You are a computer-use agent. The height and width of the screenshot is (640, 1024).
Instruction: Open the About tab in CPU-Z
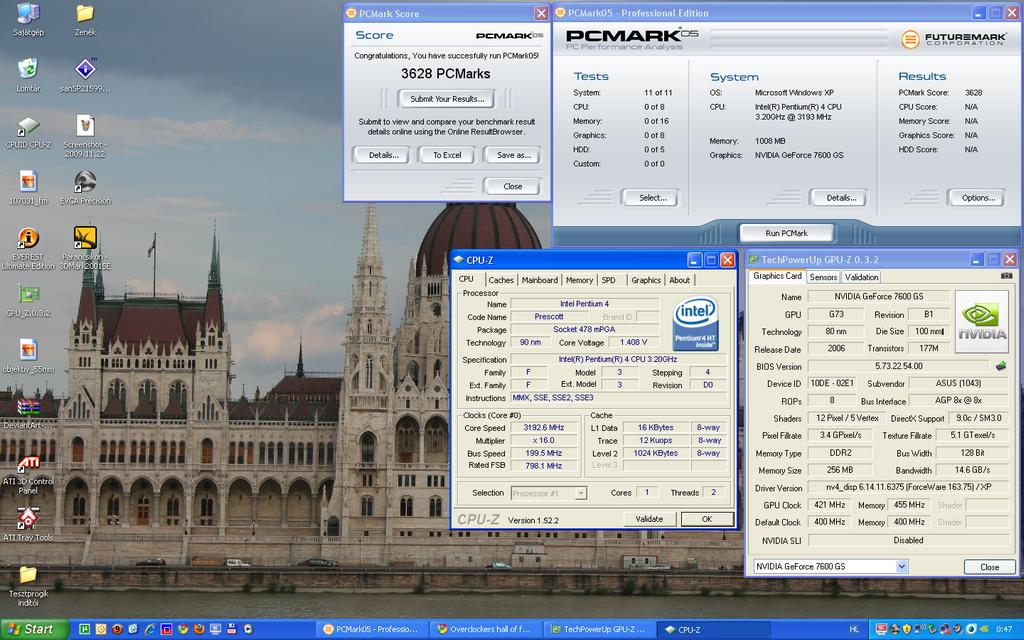coord(679,280)
